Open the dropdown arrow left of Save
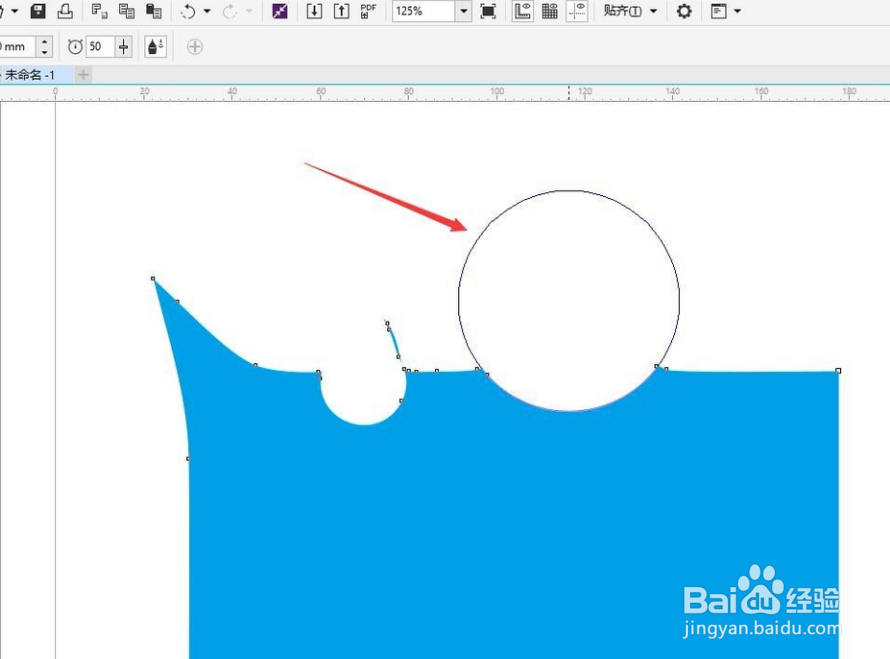Image resolution: width=890 pixels, height=659 pixels. [x=14, y=11]
